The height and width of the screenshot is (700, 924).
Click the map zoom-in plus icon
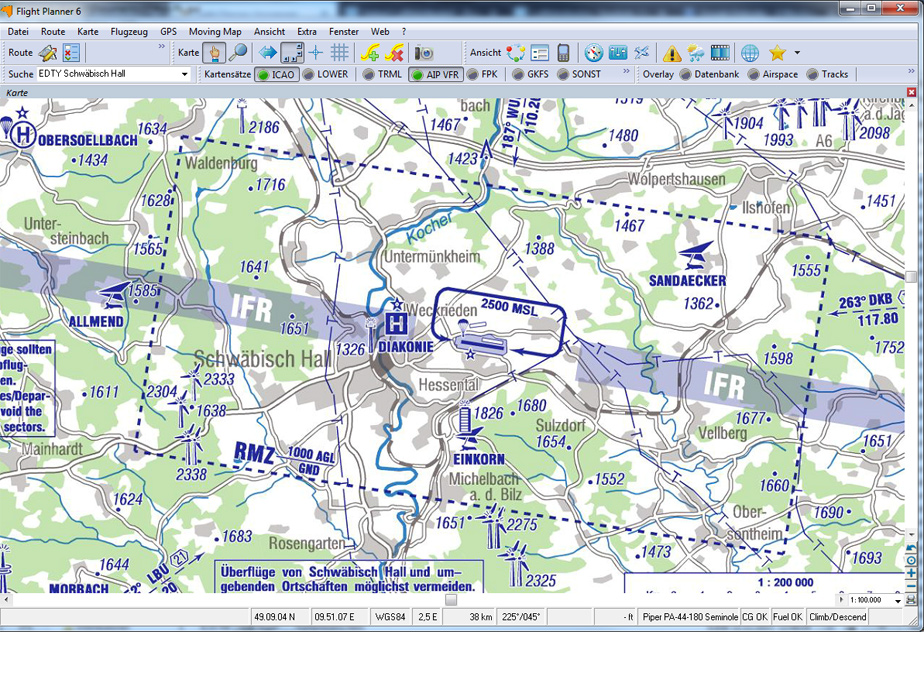[911, 573]
